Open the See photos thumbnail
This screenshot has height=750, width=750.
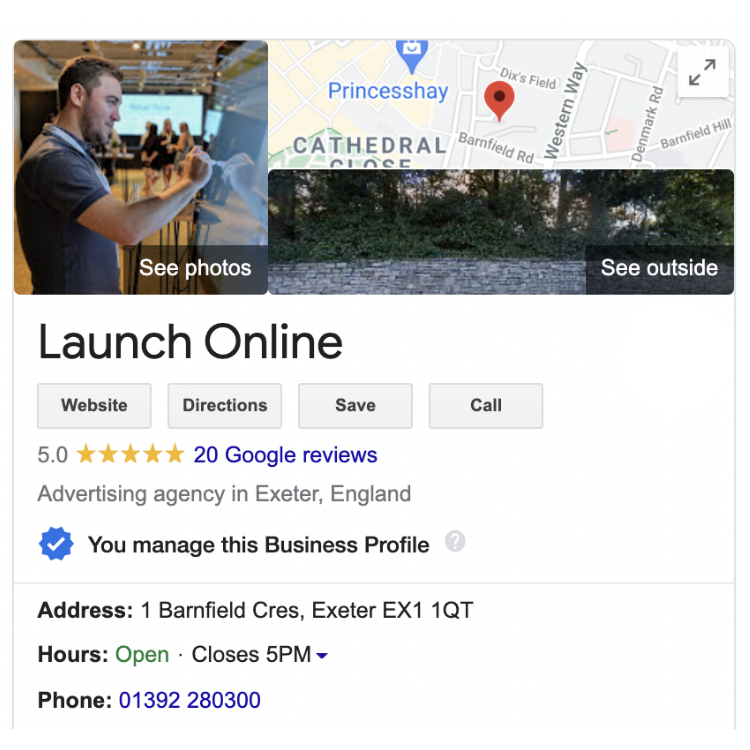(141, 167)
